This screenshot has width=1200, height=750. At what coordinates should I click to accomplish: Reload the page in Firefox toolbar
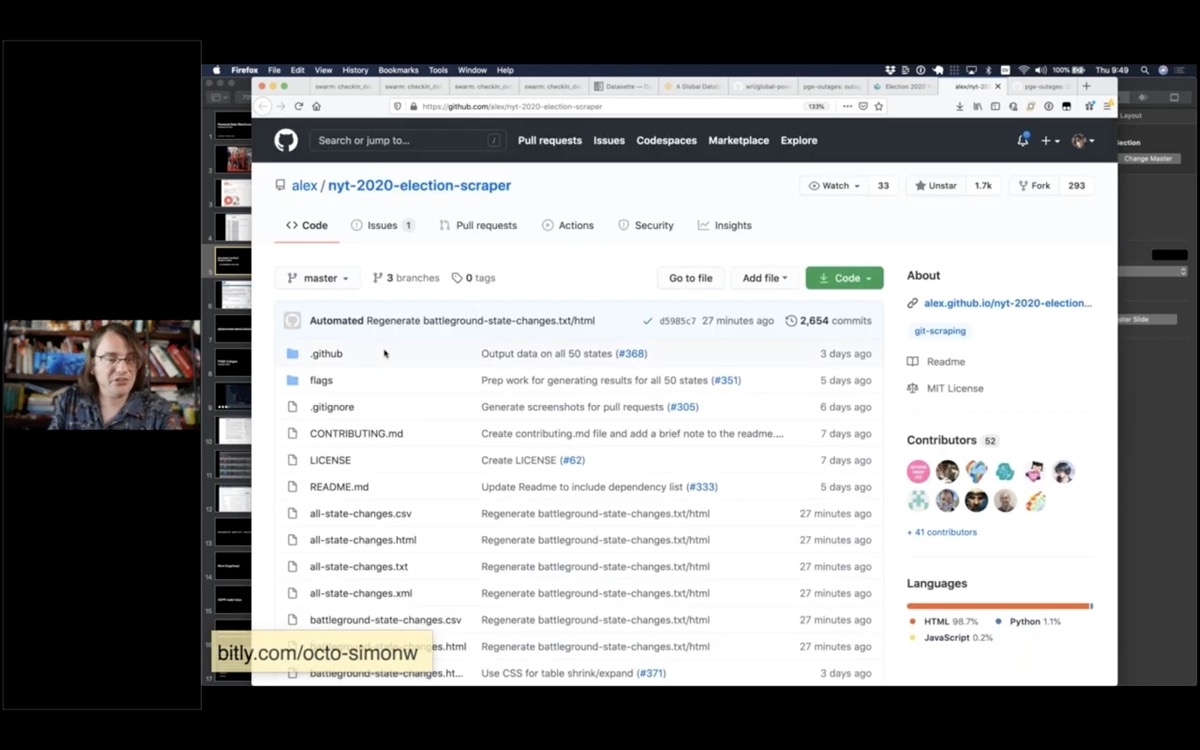point(298,106)
